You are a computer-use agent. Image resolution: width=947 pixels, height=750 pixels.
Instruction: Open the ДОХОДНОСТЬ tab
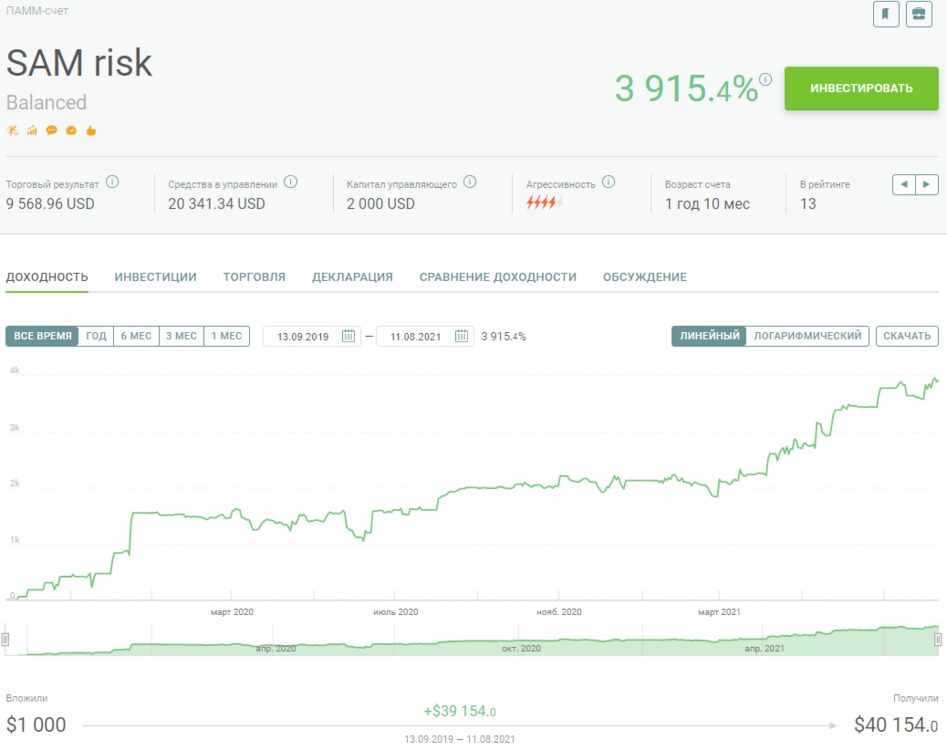tap(47, 277)
